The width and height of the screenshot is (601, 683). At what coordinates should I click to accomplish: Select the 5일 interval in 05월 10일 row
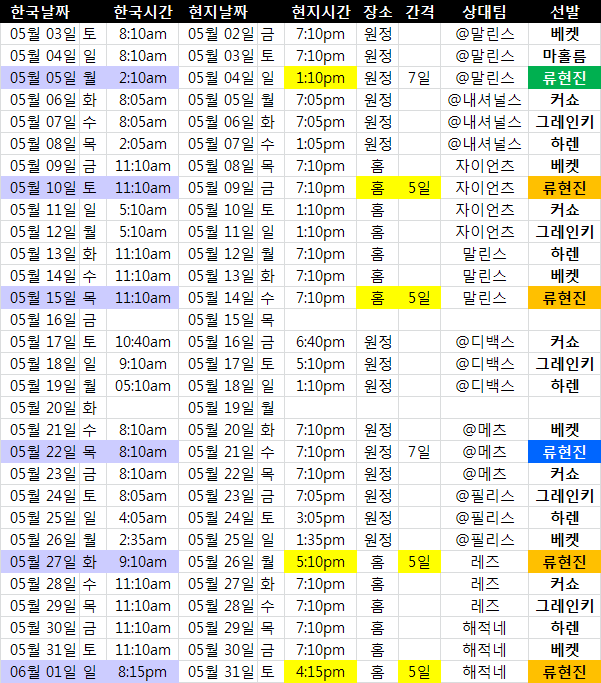419,188
